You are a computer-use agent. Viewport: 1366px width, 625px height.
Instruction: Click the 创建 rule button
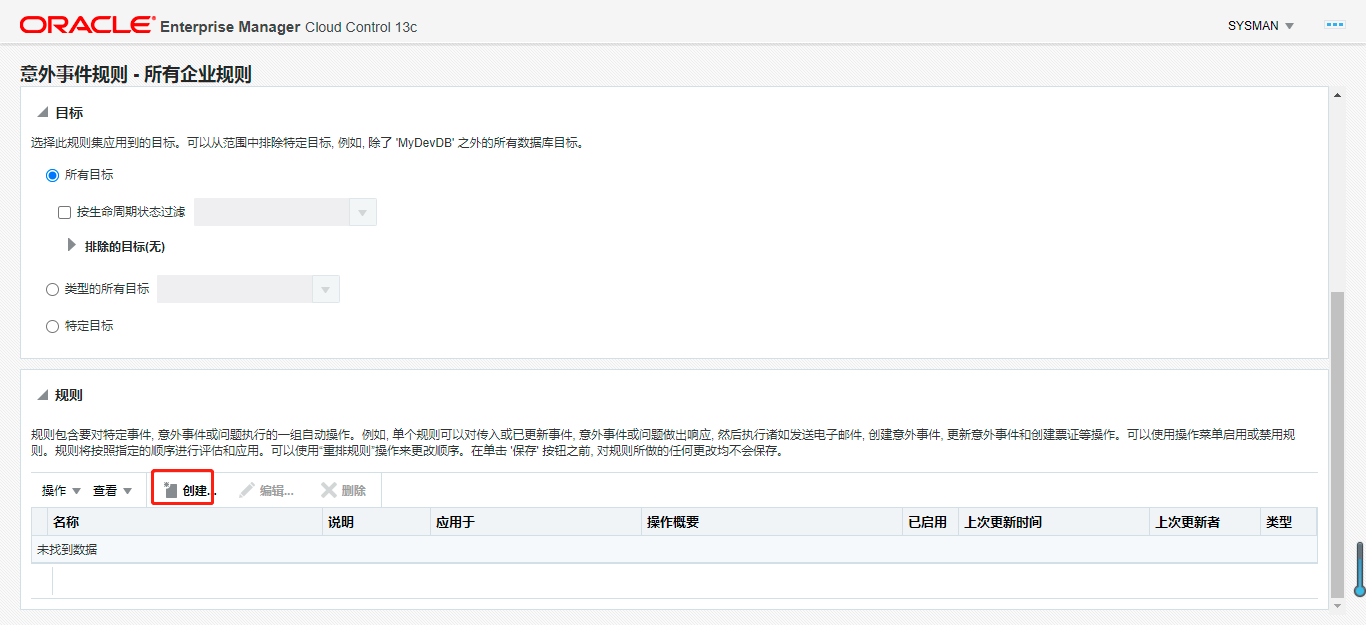(x=187, y=491)
